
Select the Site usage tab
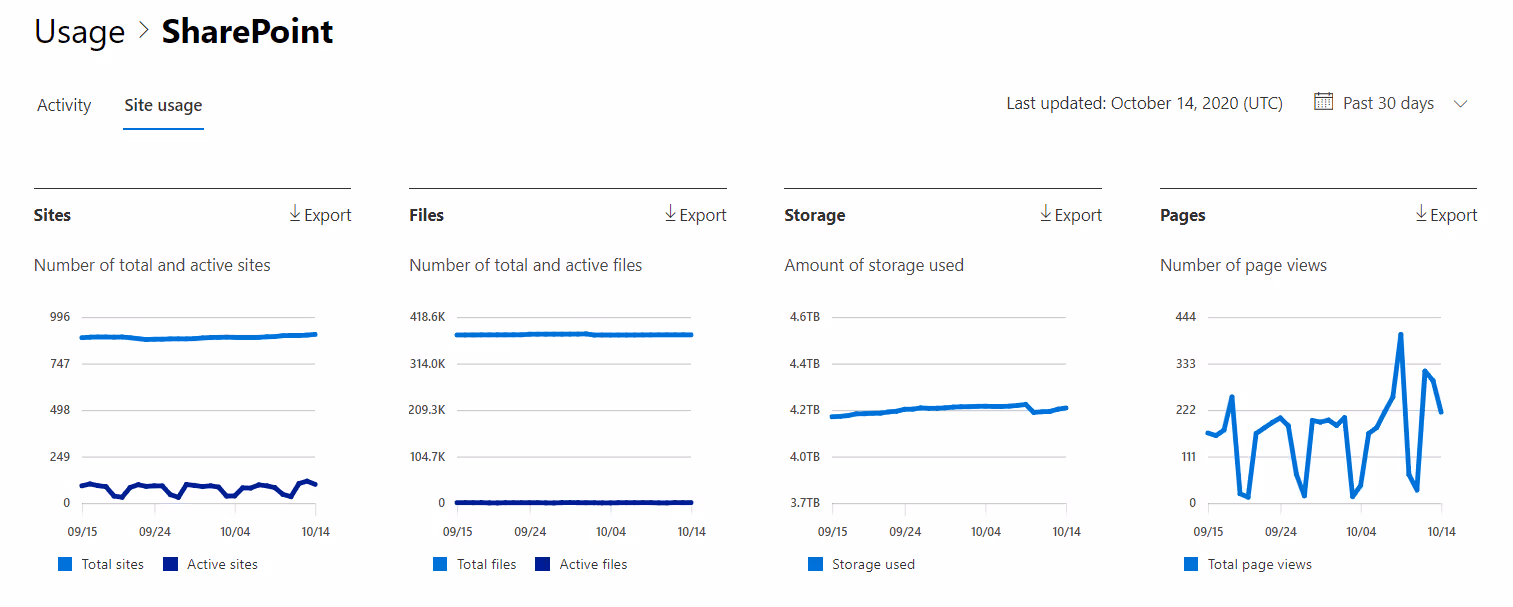163,105
